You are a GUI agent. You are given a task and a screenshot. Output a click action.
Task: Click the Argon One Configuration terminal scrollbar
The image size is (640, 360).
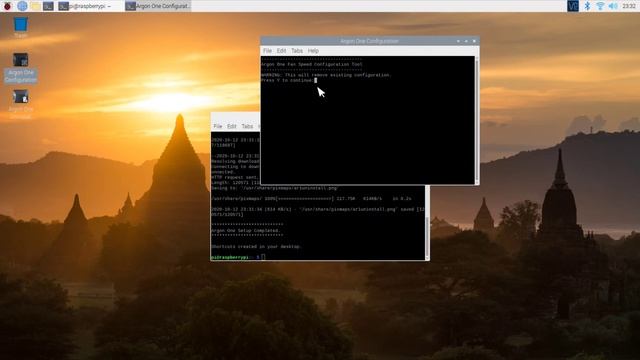coord(477,120)
